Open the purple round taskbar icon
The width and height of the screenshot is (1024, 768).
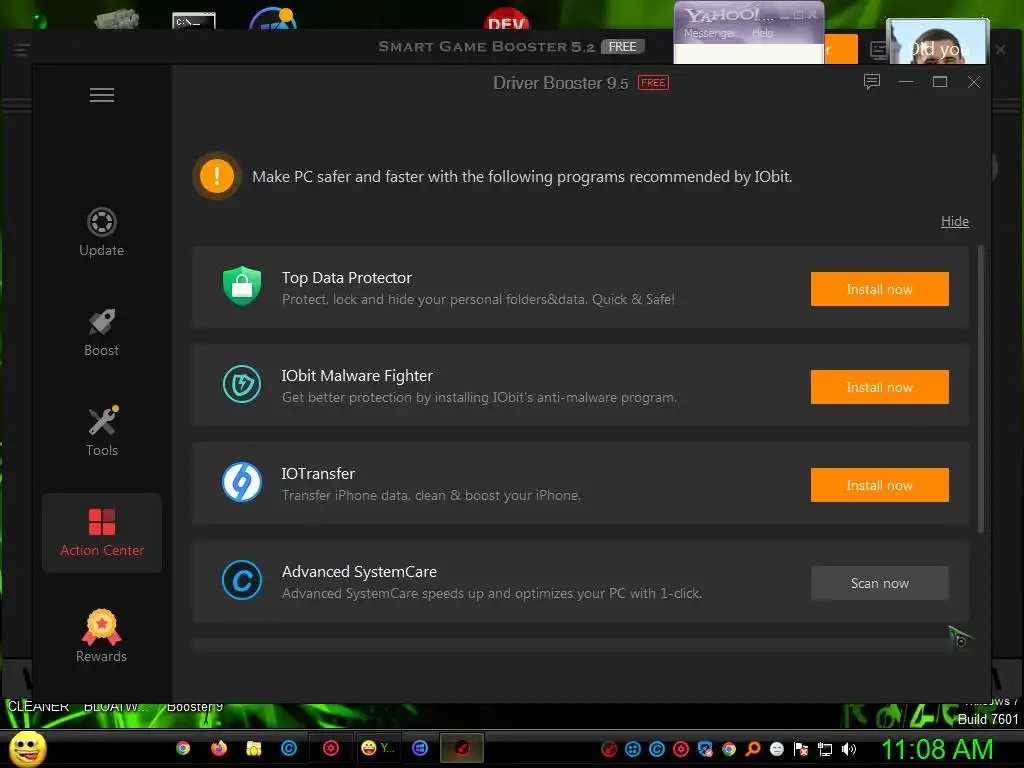tap(420, 748)
